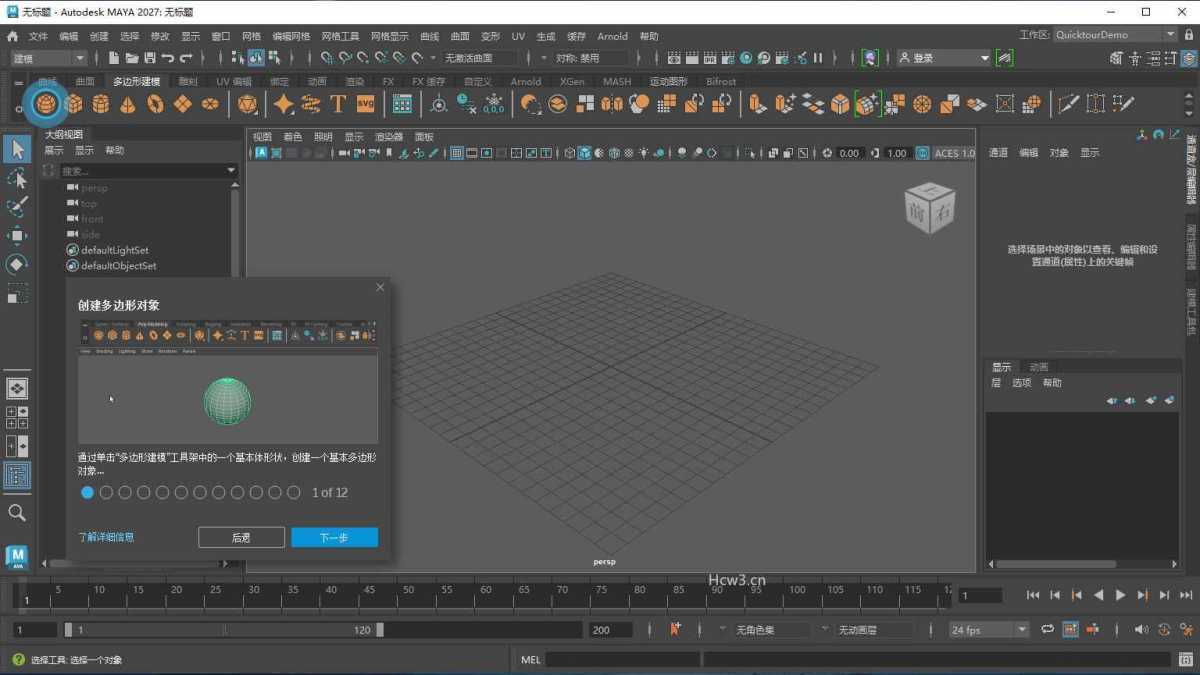Image resolution: width=1200 pixels, height=675 pixels.
Task: Open the Type tool from the shelf
Action: coord(338,103)
